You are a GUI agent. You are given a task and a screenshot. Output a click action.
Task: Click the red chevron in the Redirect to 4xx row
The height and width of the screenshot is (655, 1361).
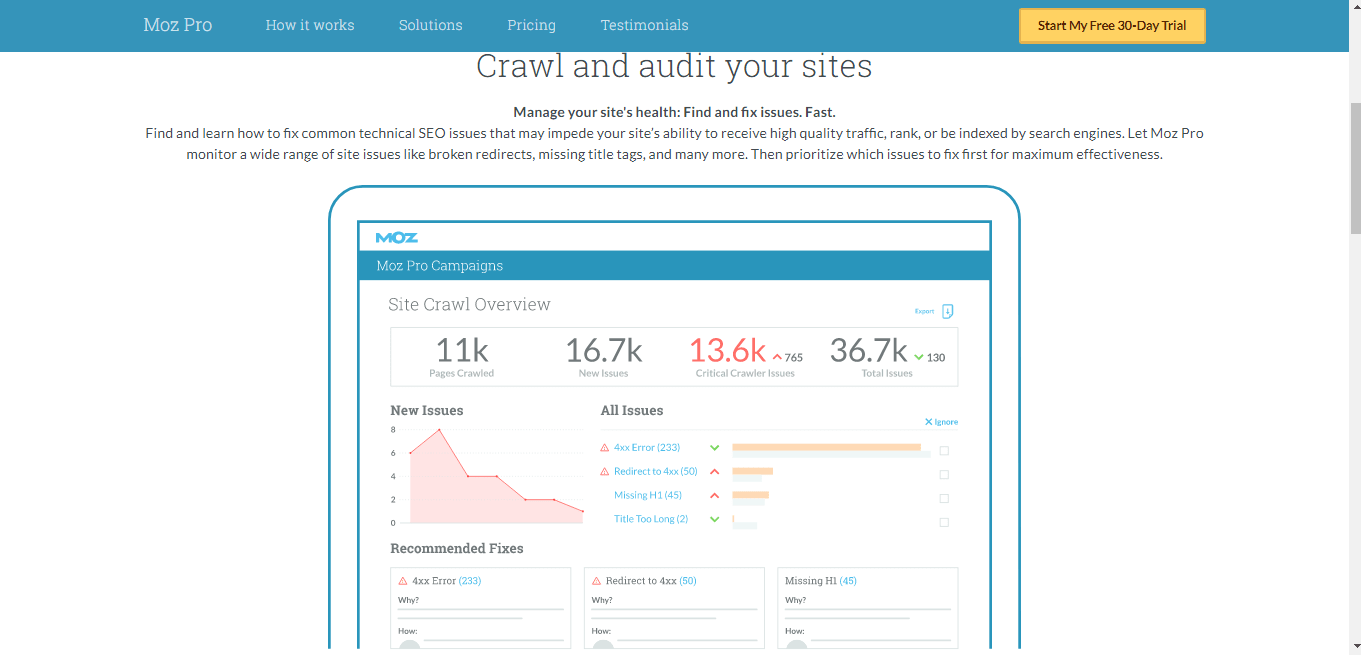click(715, 472)
